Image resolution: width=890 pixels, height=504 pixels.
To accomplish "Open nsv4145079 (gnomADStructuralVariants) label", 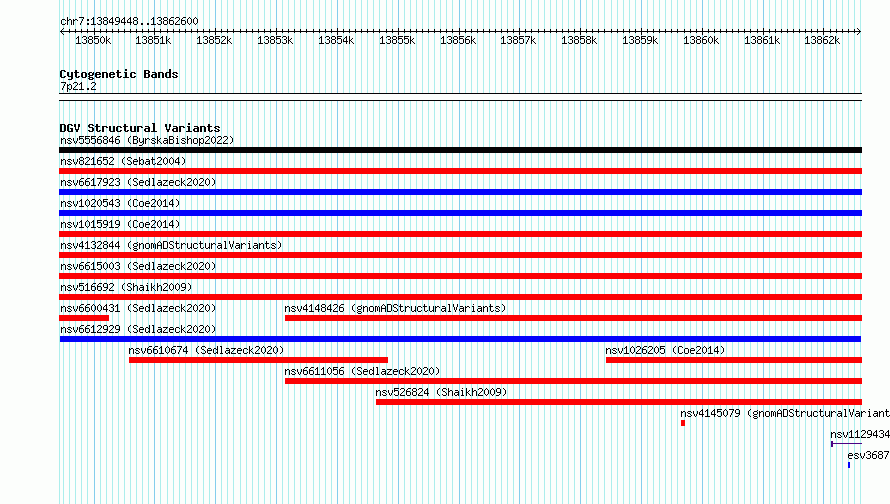I will click(785, 413).
